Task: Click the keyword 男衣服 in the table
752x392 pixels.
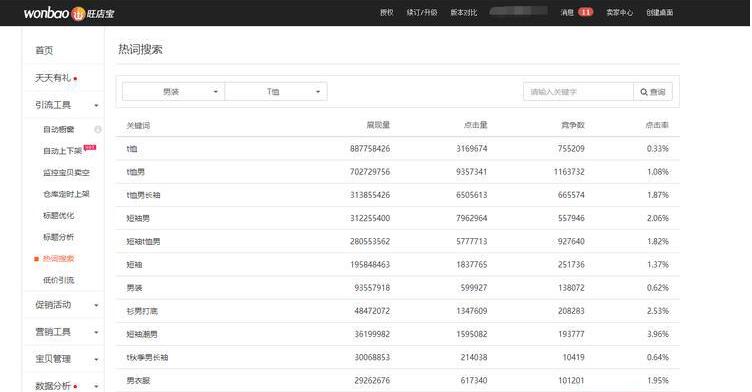Action: coord(138,380)
